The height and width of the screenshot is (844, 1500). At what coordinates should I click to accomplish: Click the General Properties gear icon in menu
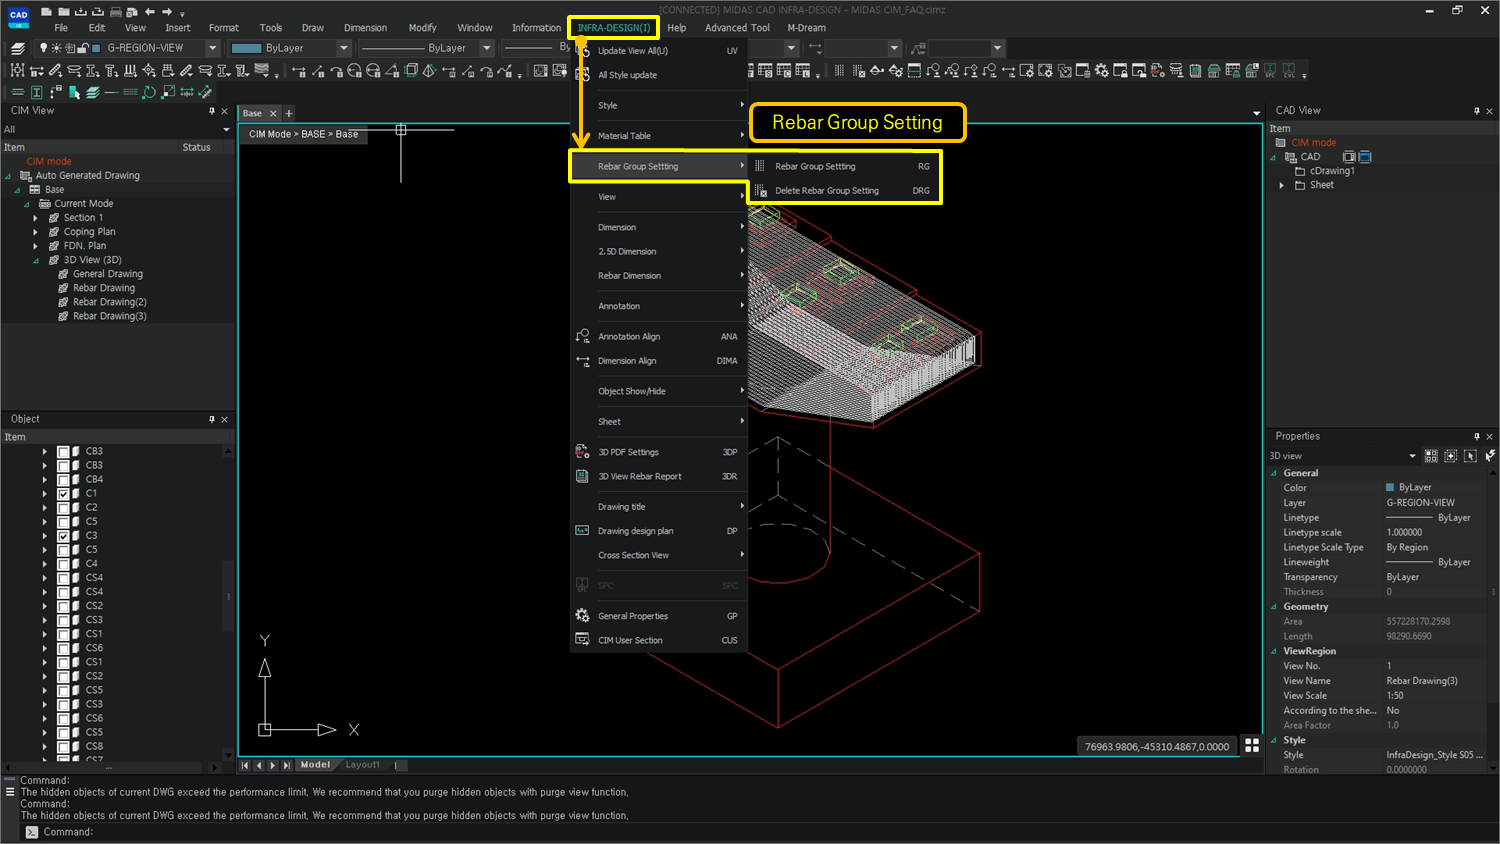(581, 615)
